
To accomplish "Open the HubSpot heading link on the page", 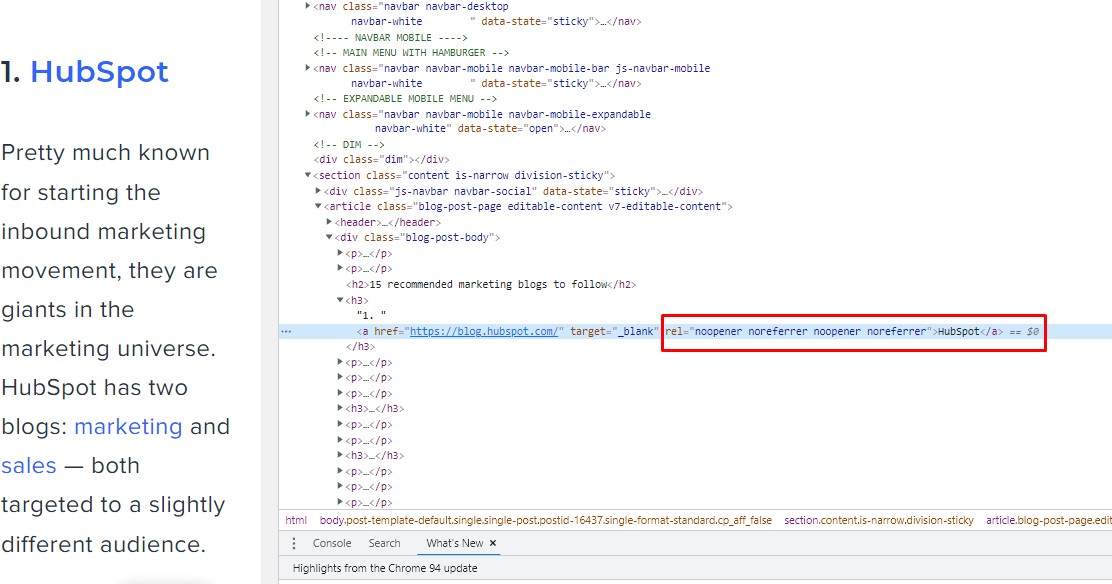I will (99, 72).
